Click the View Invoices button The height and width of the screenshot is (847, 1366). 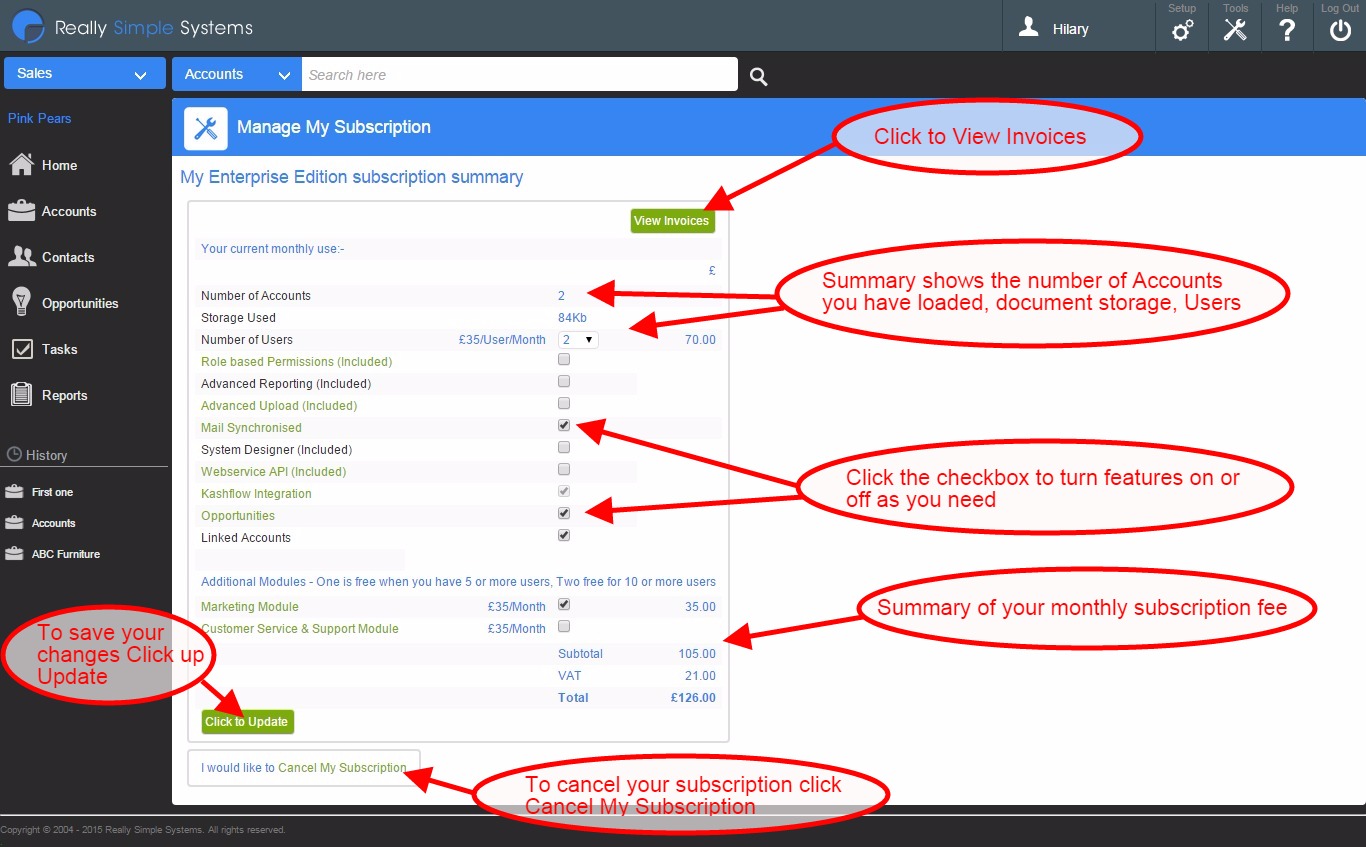point(672,221)
